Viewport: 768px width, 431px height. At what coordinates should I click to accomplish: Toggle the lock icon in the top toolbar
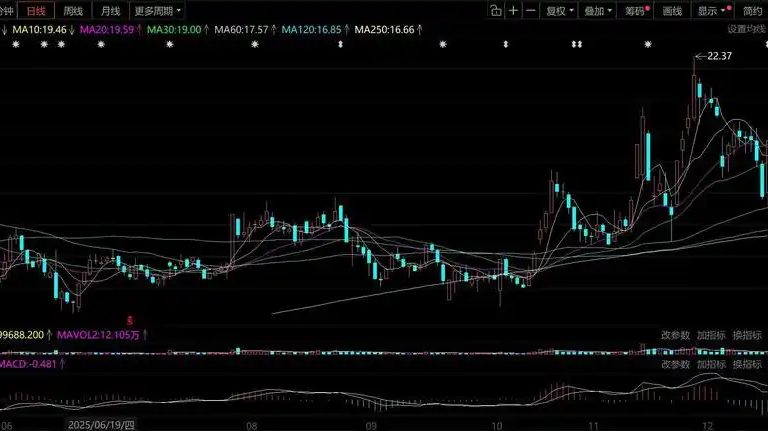click(x=496, y=11)
